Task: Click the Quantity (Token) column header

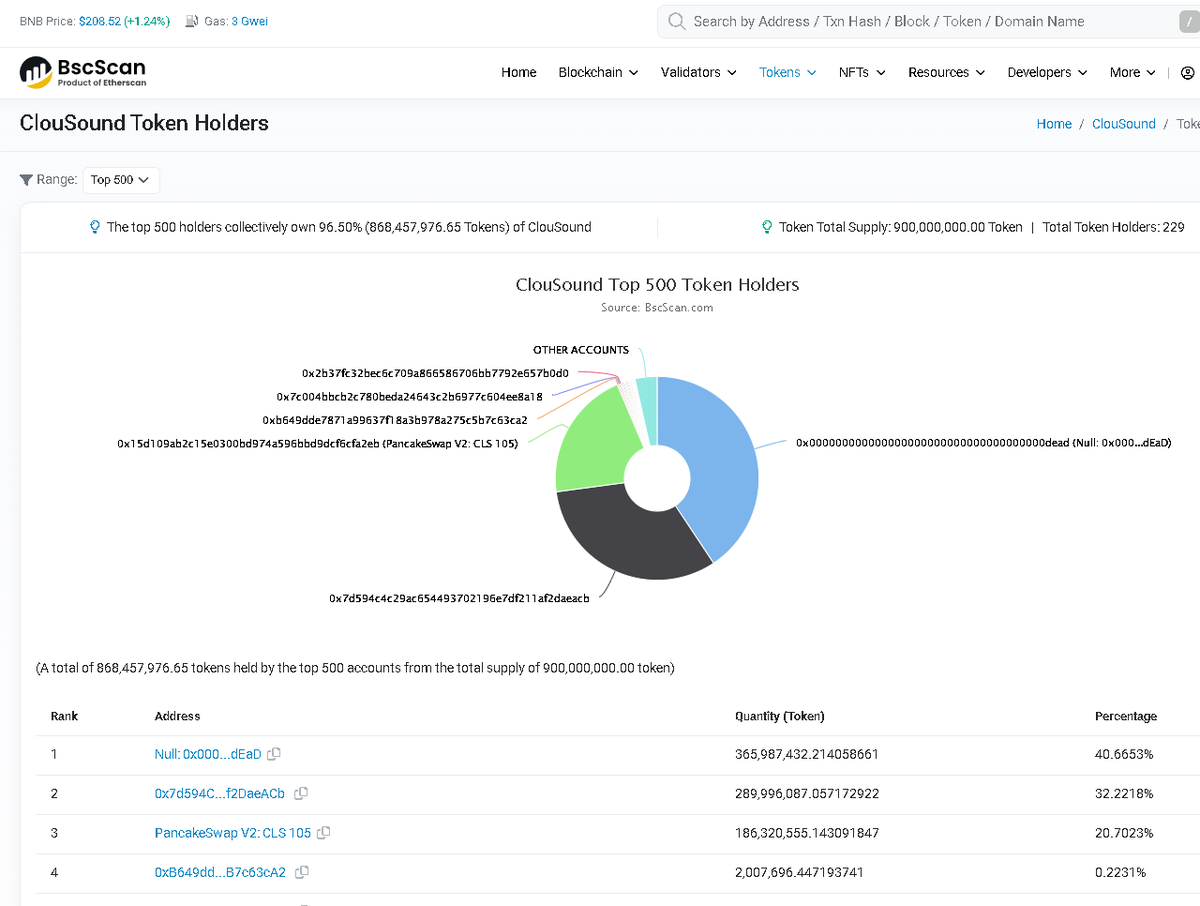Action: (780, 716)
